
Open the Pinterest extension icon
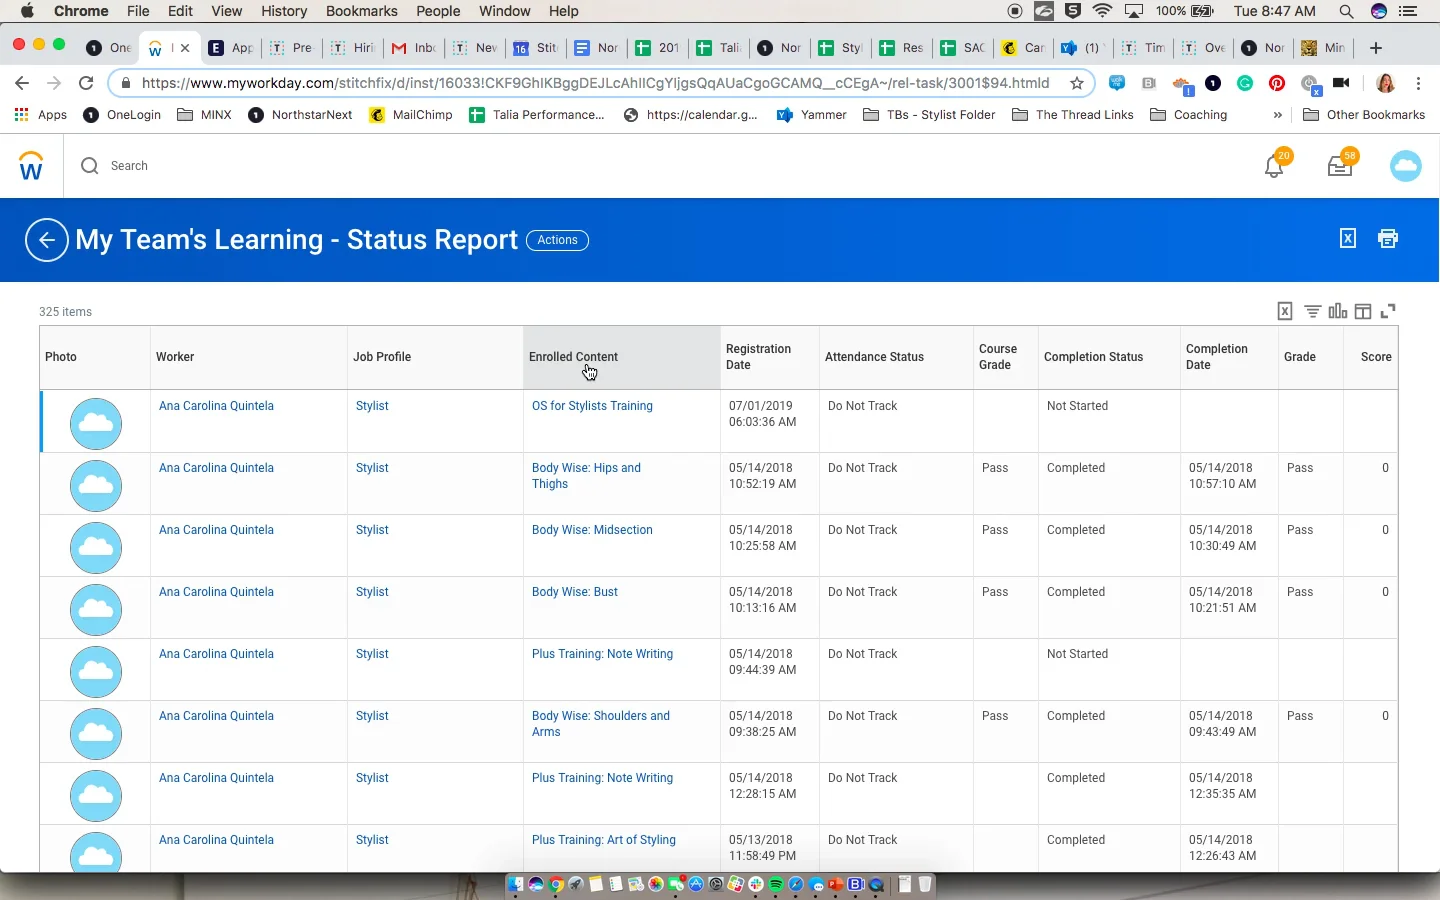point(1277,83)
